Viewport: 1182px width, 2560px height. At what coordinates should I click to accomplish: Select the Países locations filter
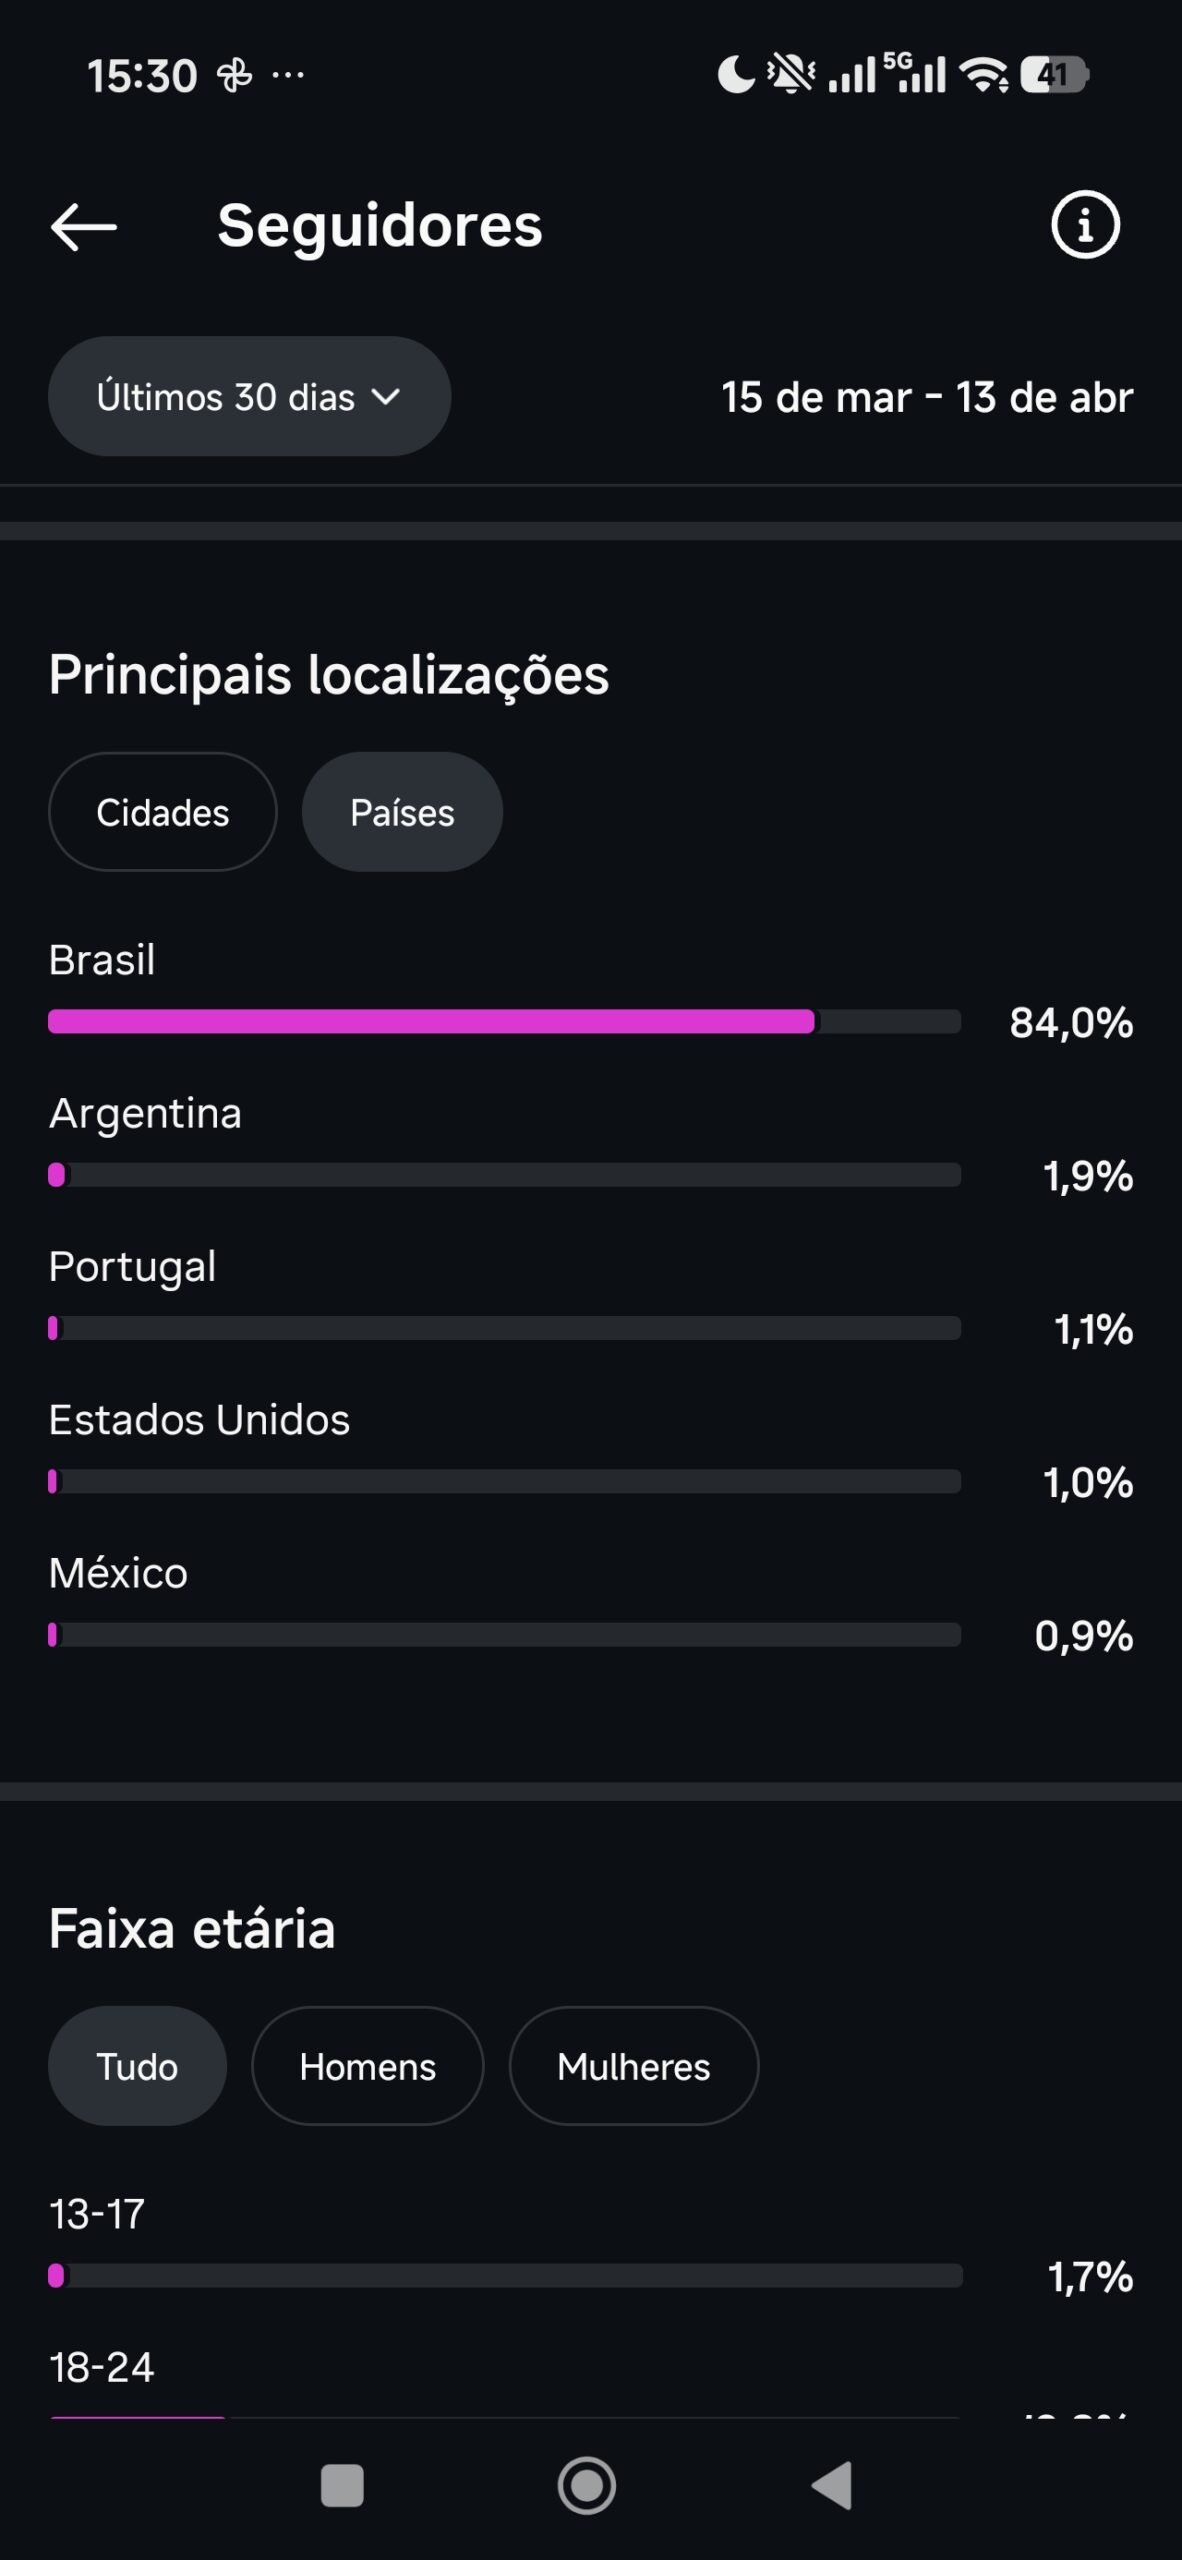[402, 812]
